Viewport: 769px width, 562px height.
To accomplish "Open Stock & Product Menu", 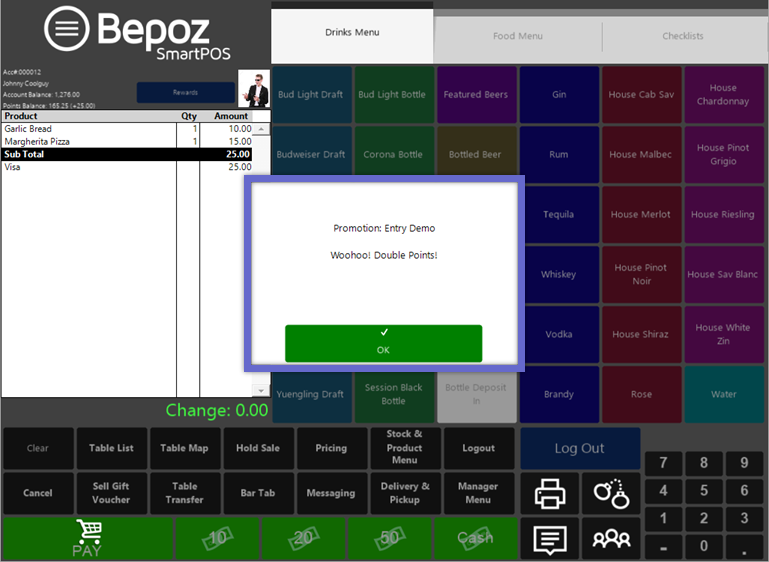I will [x=404, y=448].
